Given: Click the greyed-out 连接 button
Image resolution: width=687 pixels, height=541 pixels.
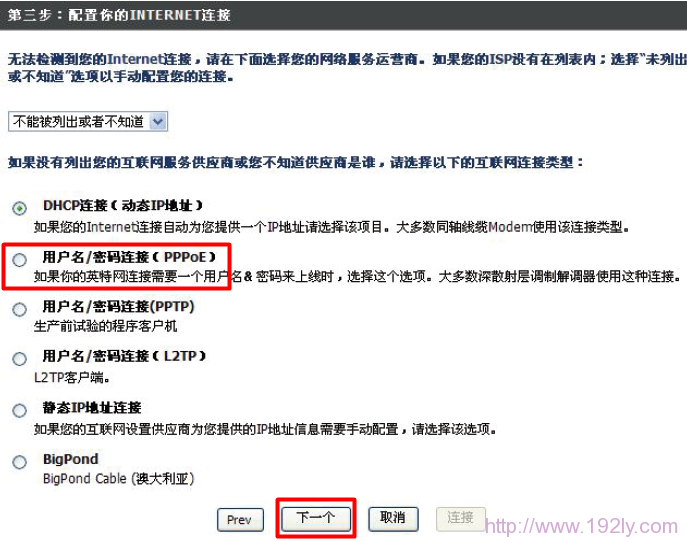Looking at the screenshot, I should tap(460, 518).
